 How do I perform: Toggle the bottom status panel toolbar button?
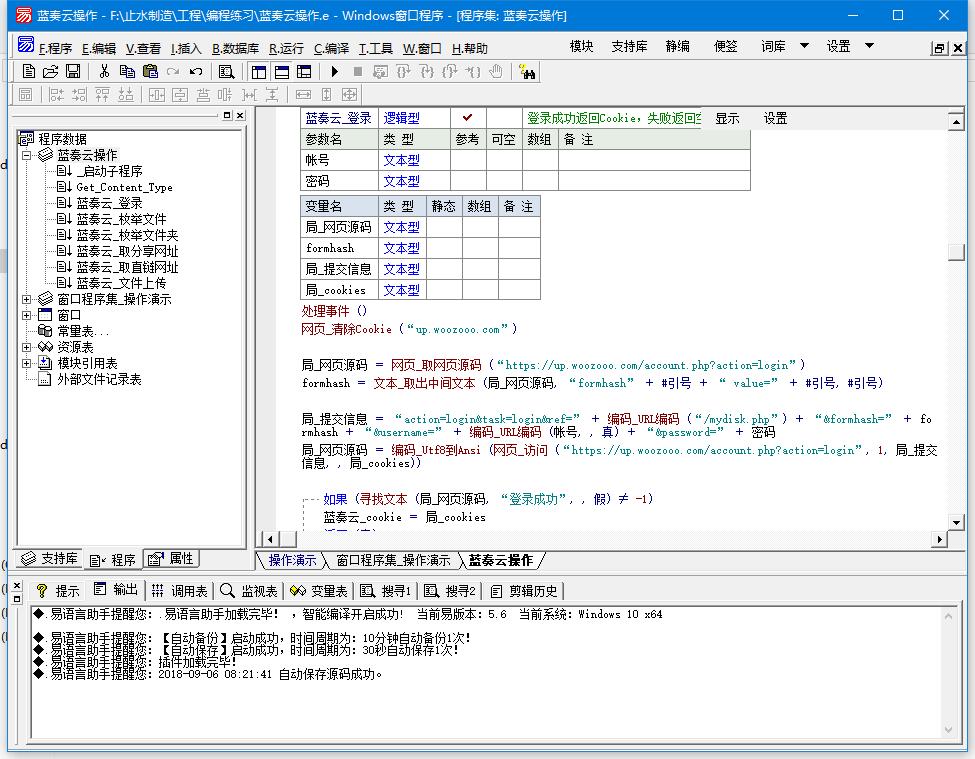pyautogui.click(x=282, y=72)
